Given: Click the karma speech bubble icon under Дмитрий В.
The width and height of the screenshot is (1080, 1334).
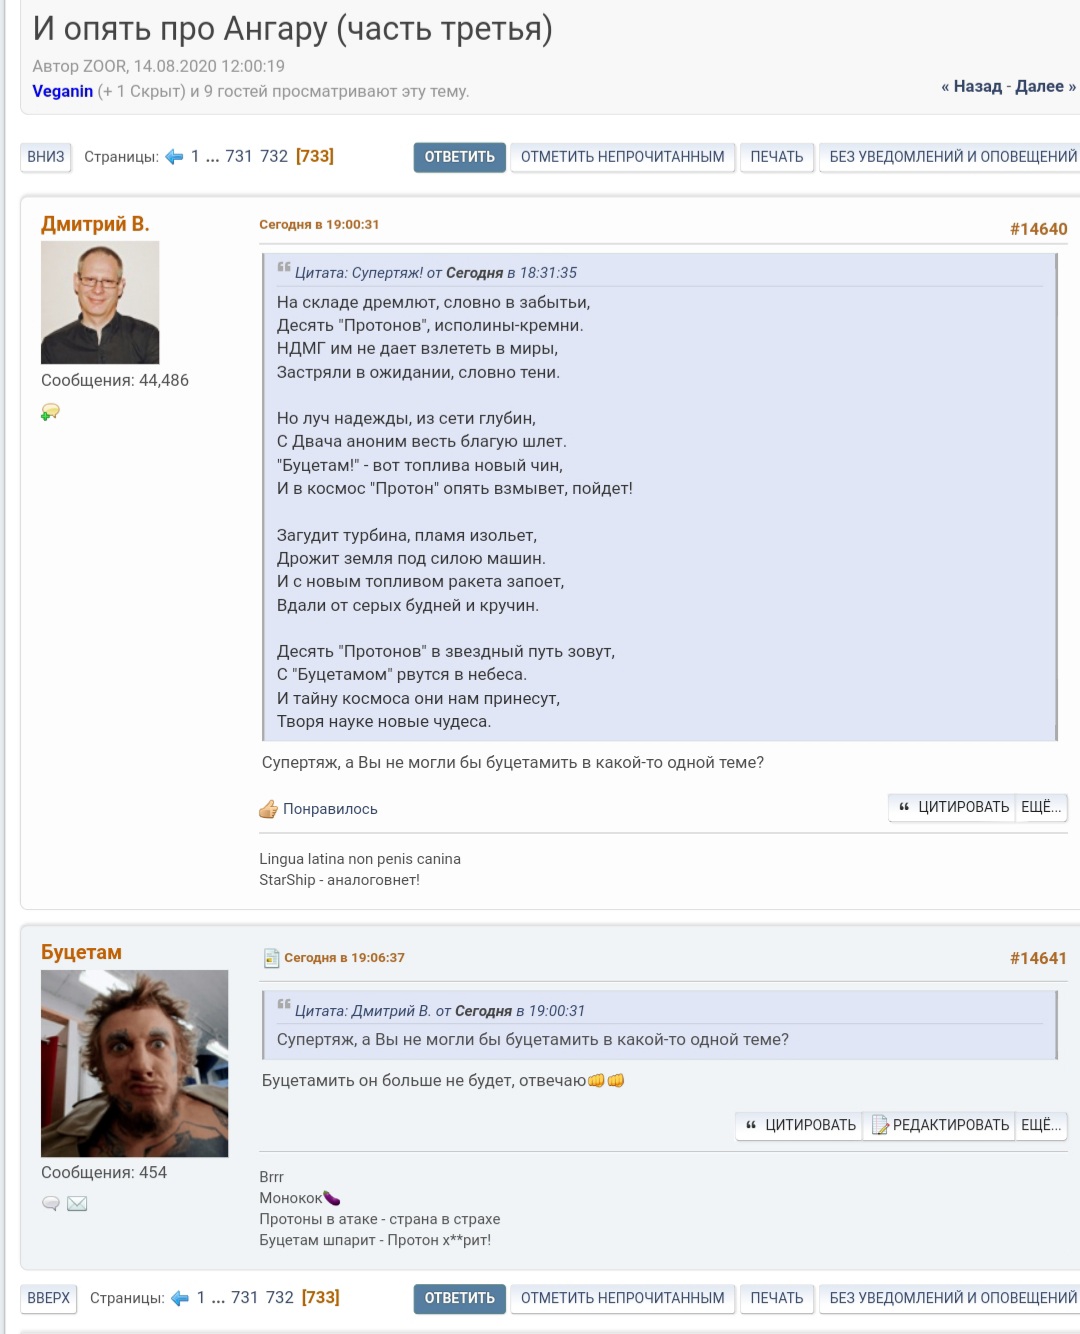Looking at the screenshot, I should click(50, 412).
